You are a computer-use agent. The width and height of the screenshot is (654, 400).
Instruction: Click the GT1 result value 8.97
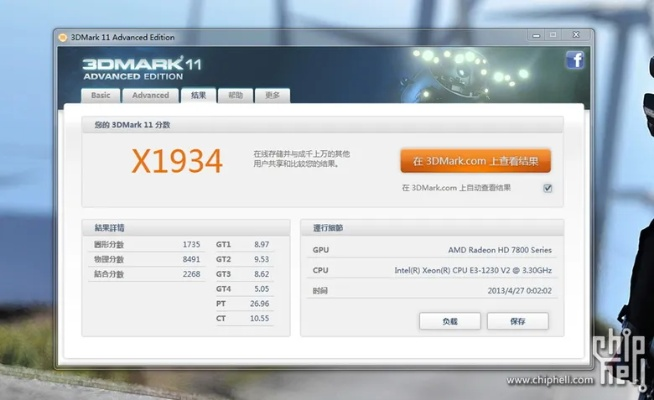click(x=261, y=244)
